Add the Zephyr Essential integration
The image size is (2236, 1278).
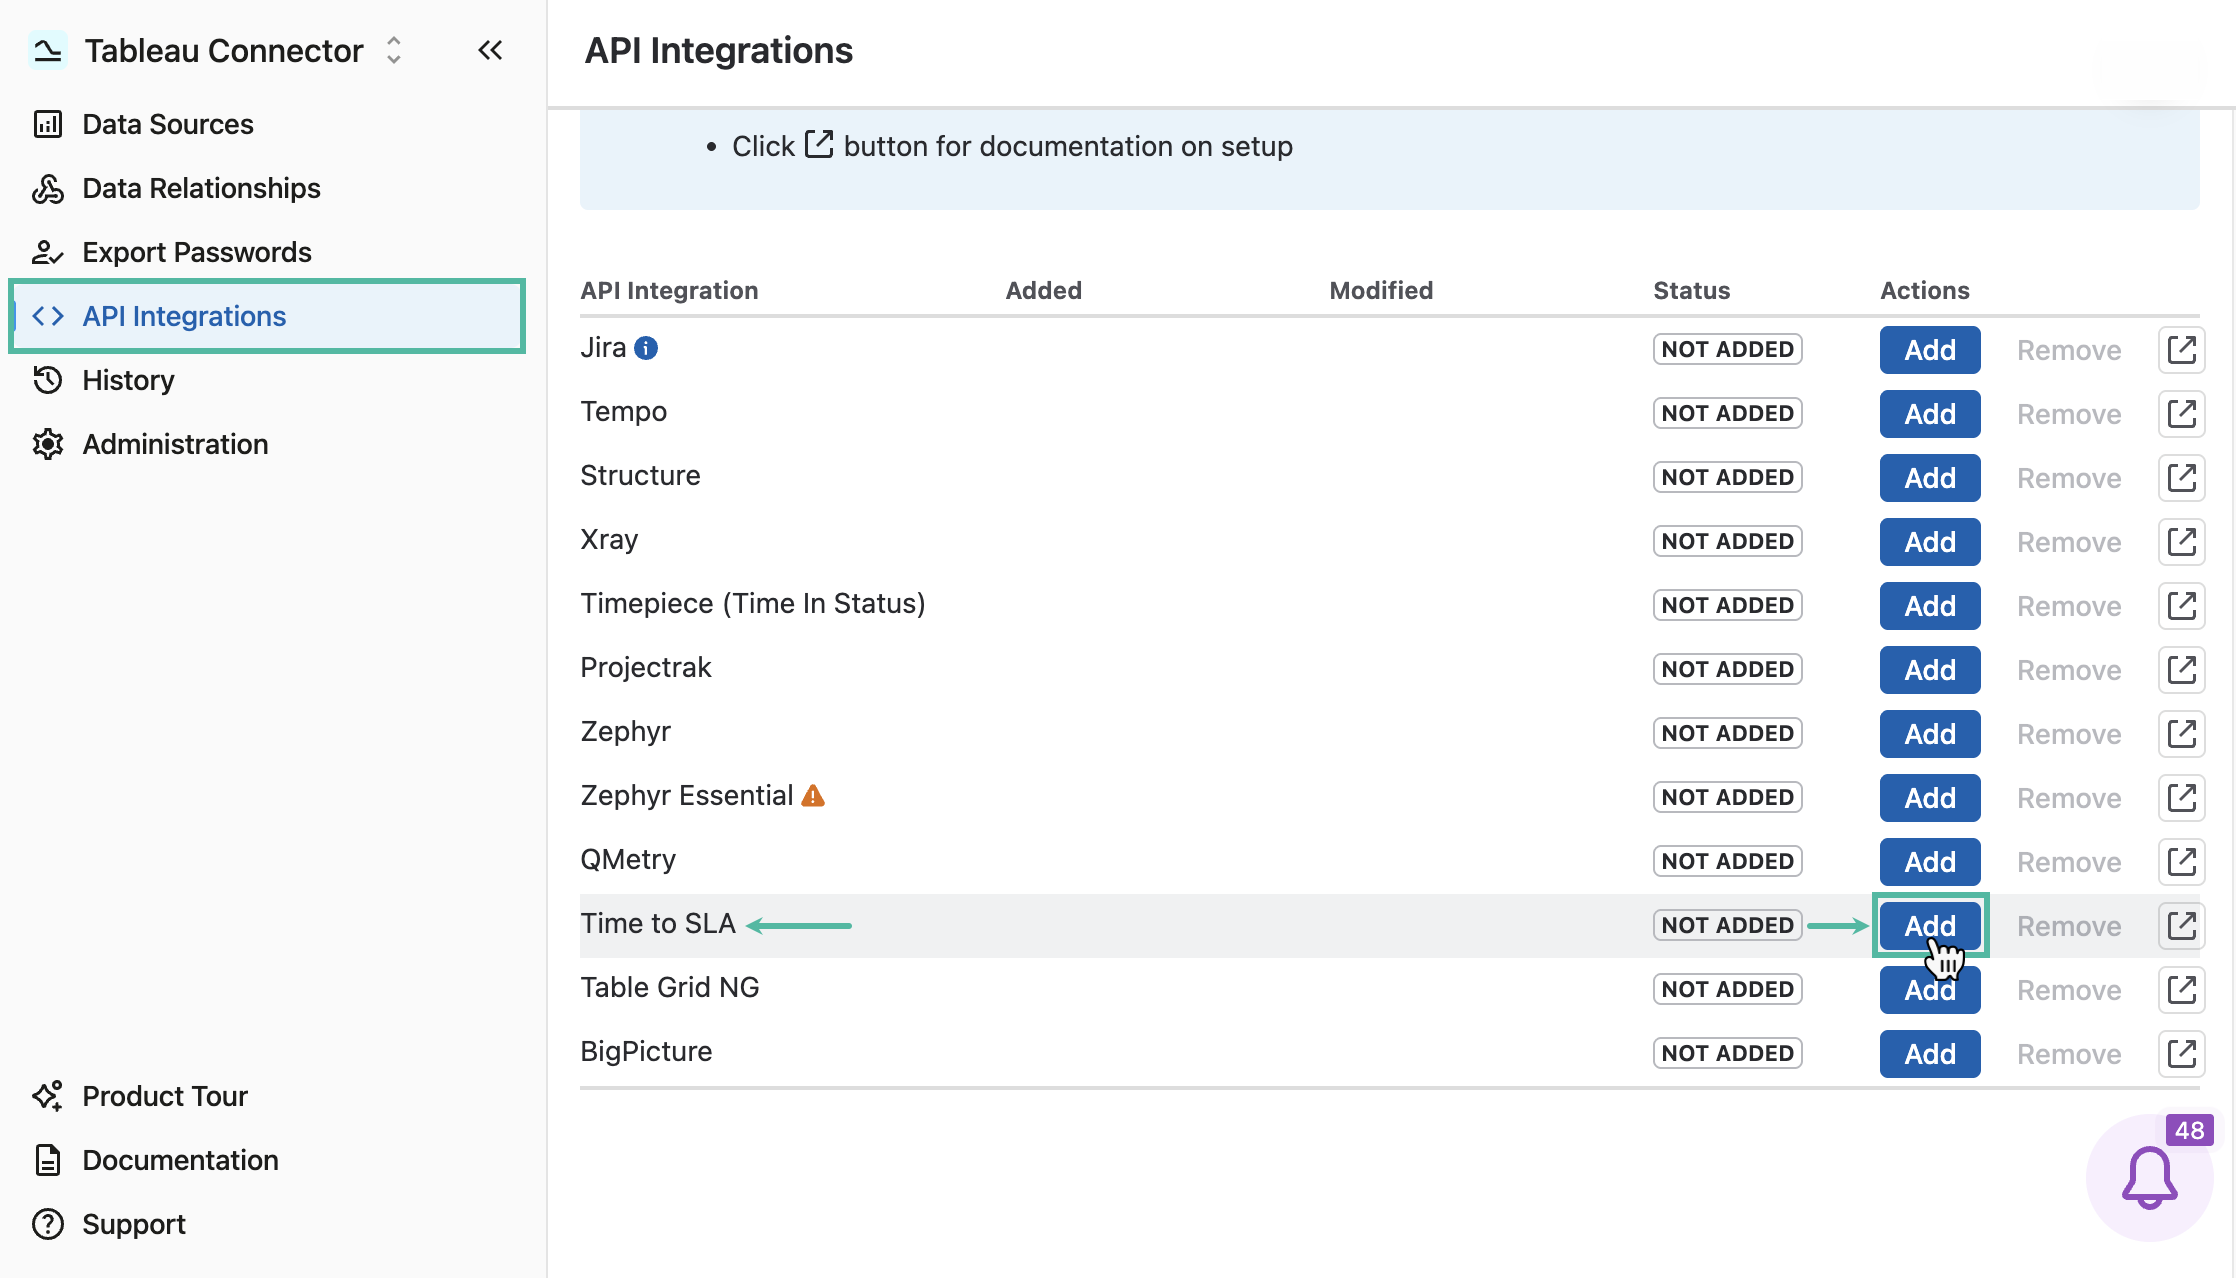pos(1930,798)
